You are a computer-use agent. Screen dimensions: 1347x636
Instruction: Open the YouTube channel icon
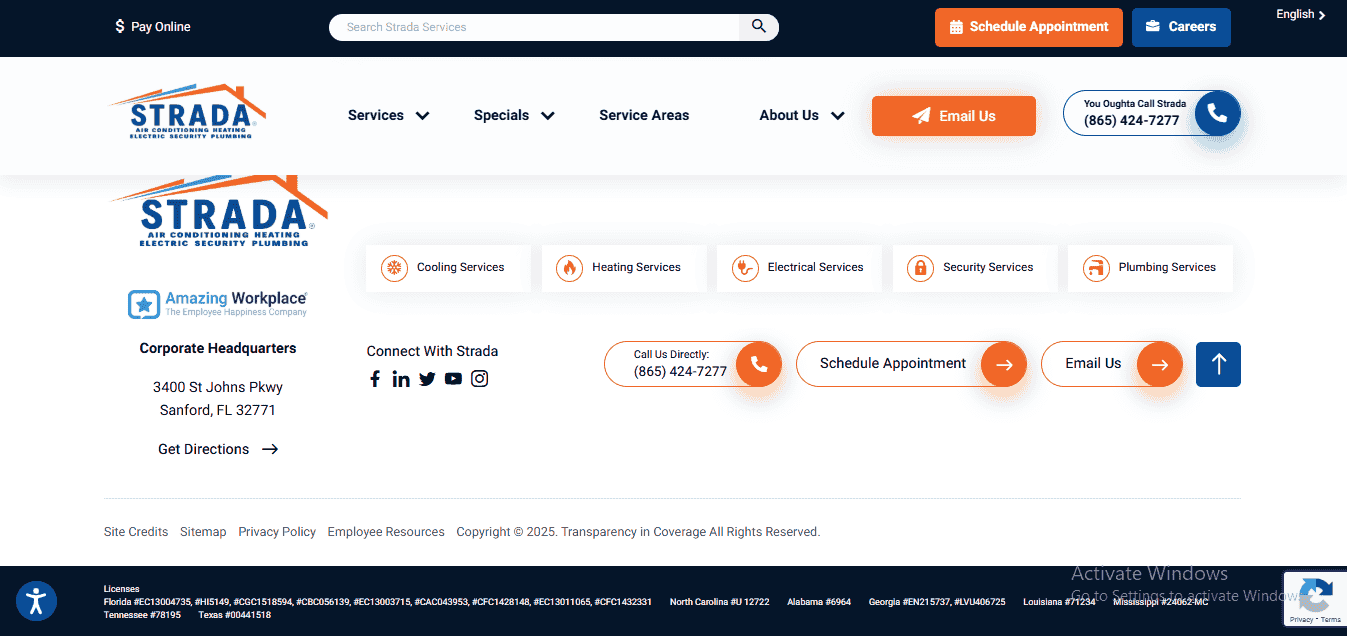tap(453, 379)
